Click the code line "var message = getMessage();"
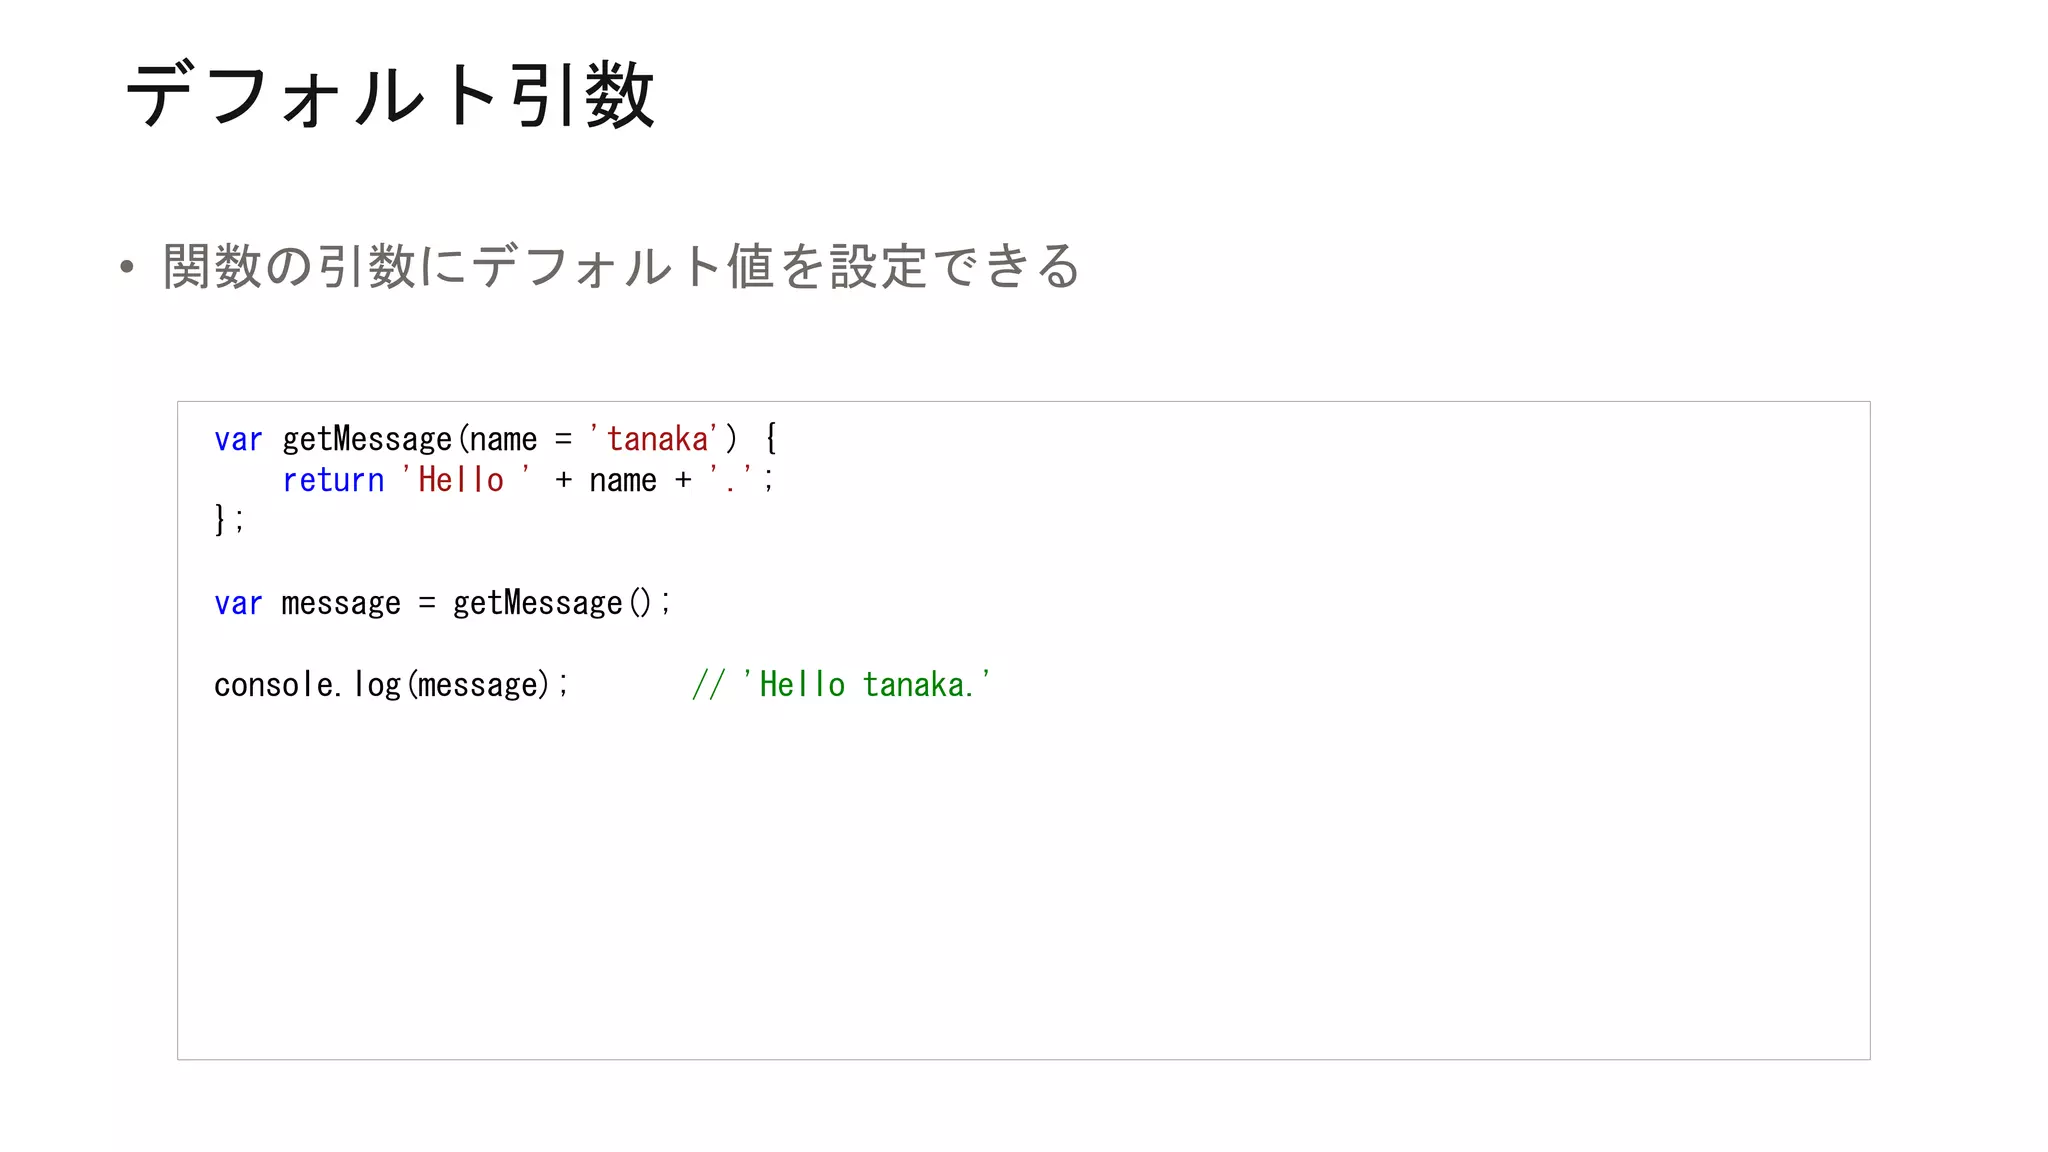2048x1152 pixels. 442,603
